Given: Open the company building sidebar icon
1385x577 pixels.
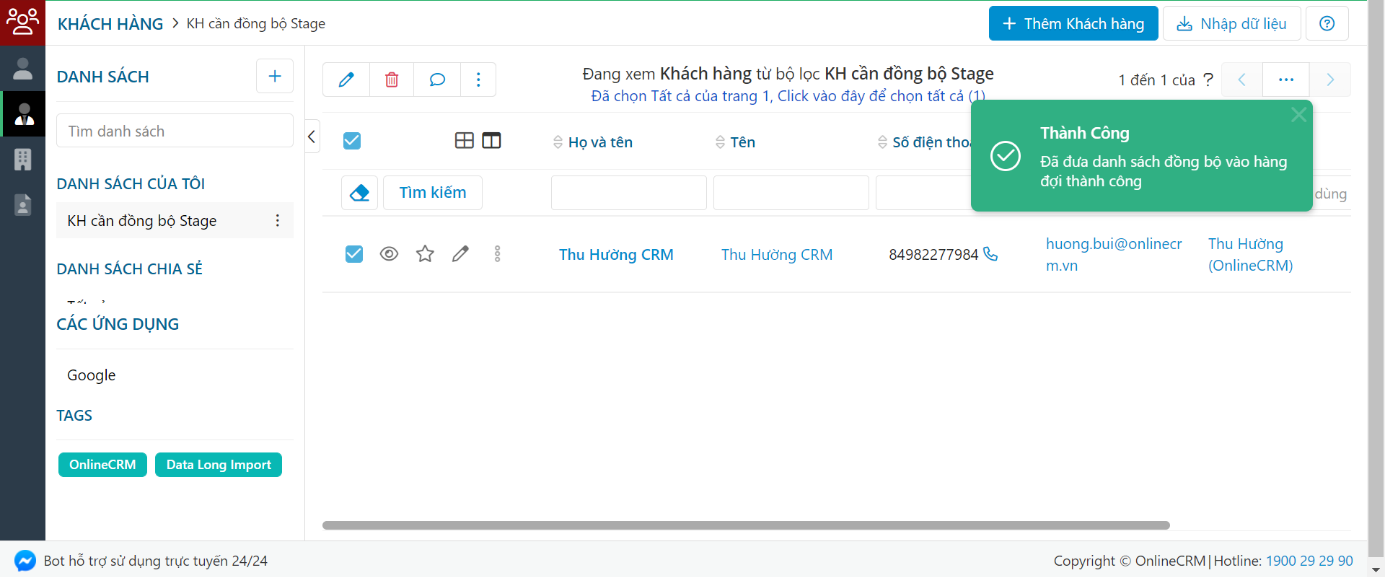Looking at the screenshot, I should (x=21, y=158).
